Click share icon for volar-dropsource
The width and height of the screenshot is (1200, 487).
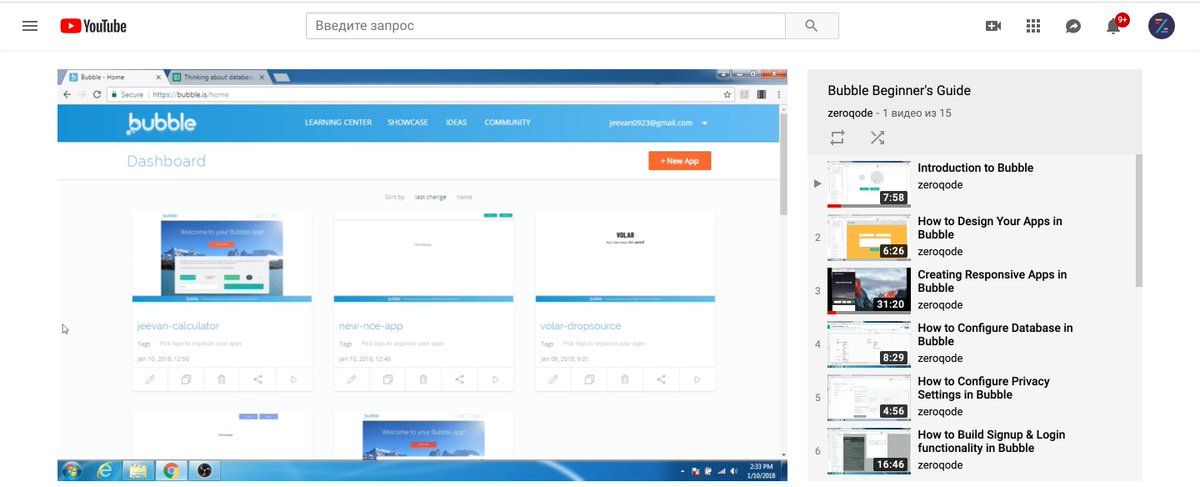pos(661,380)
